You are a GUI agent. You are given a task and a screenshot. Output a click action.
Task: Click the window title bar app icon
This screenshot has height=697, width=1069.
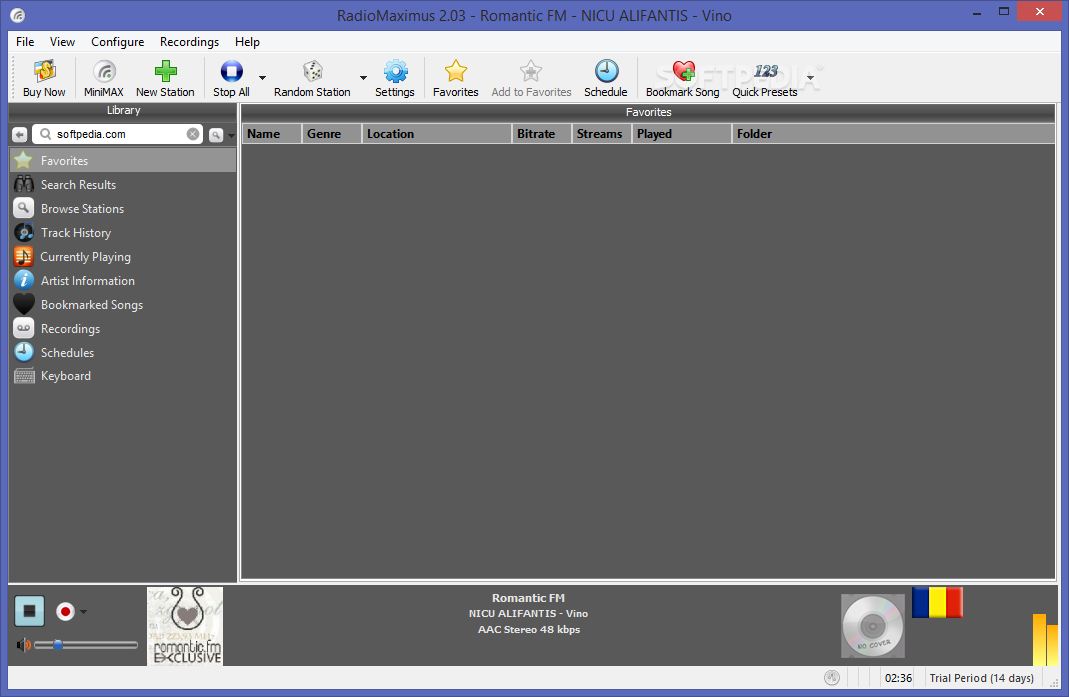pos(18,15)
